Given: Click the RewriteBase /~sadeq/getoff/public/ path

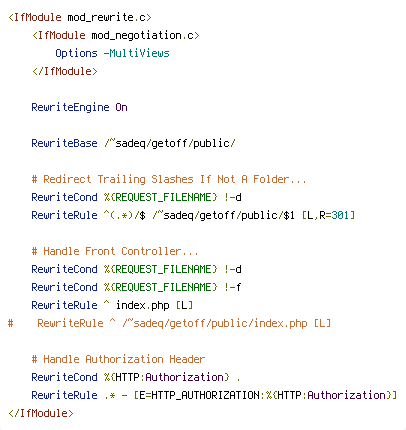Looking at the screenshot, I should [170, 143].
